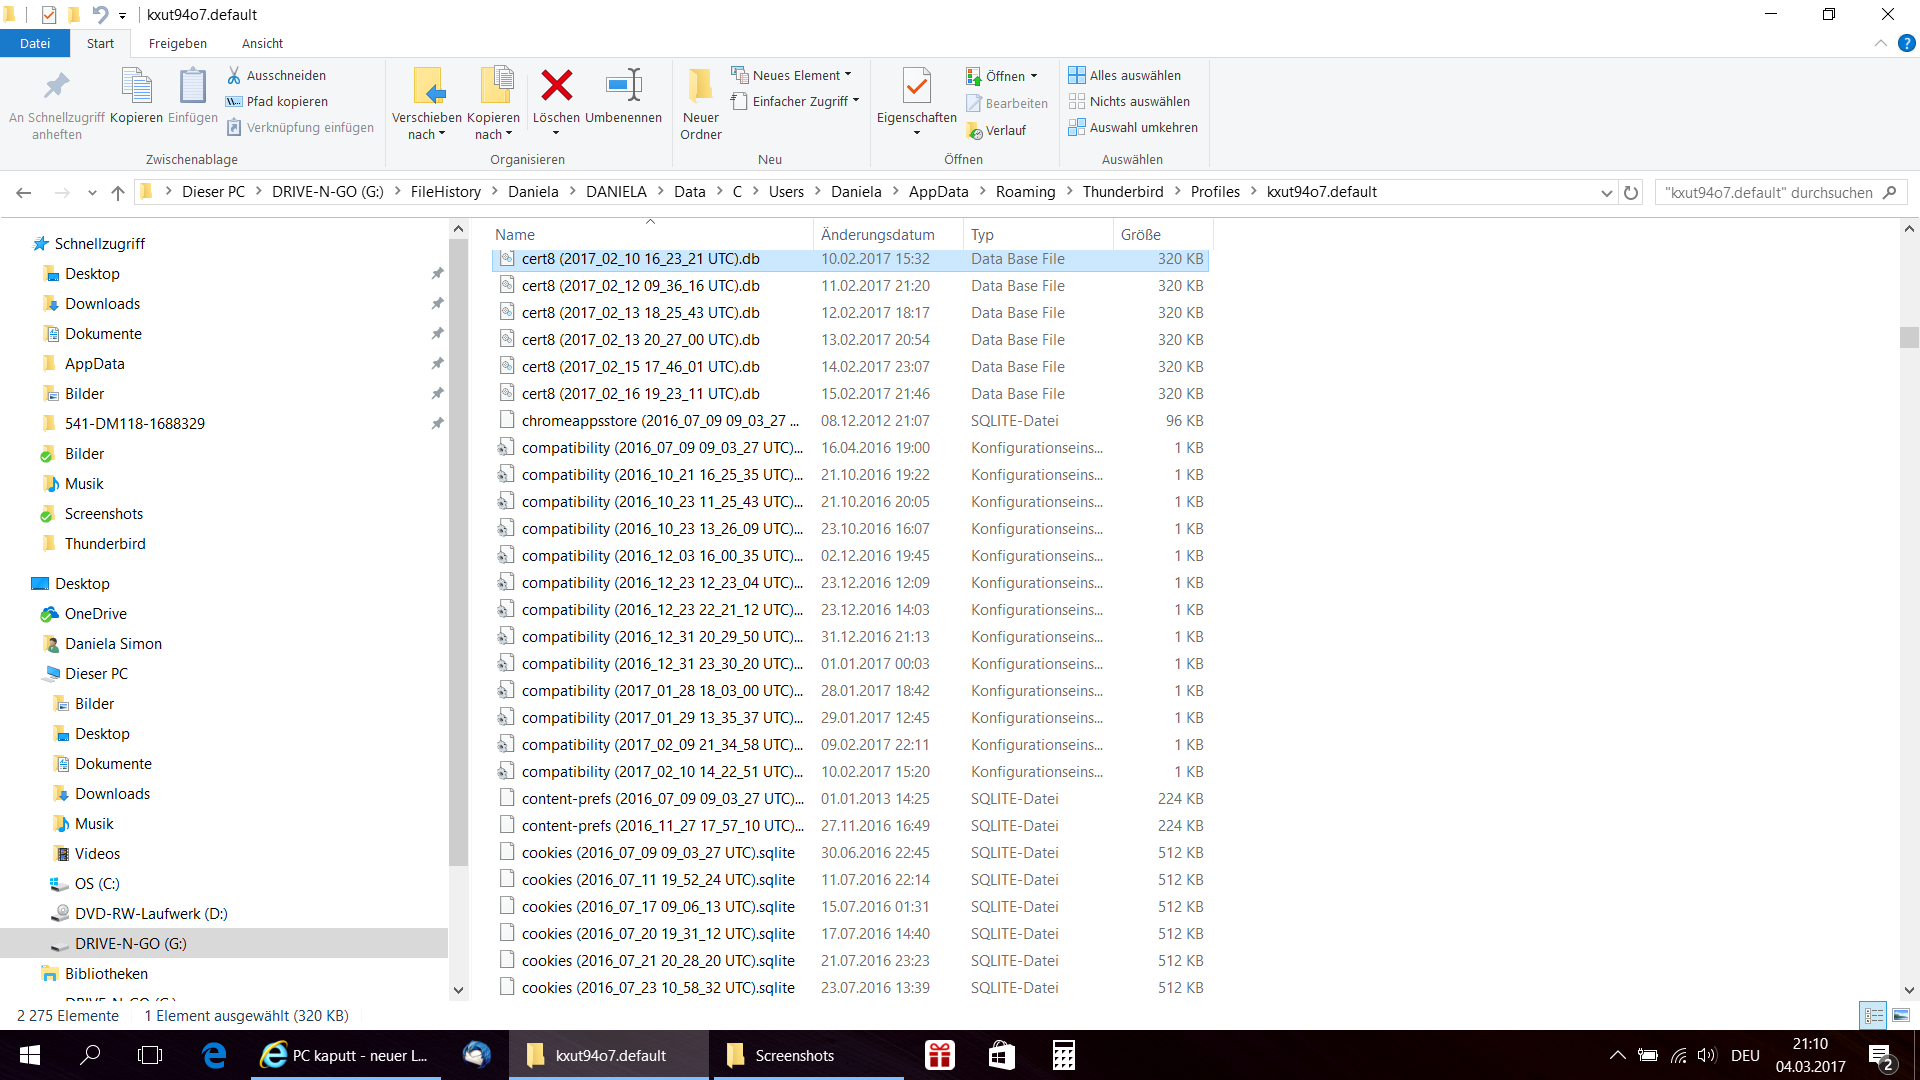Select OS (C:) drive
The height and width of the screenshot is (1080, 1920).
pyautogui.click(x=97, y=884)
